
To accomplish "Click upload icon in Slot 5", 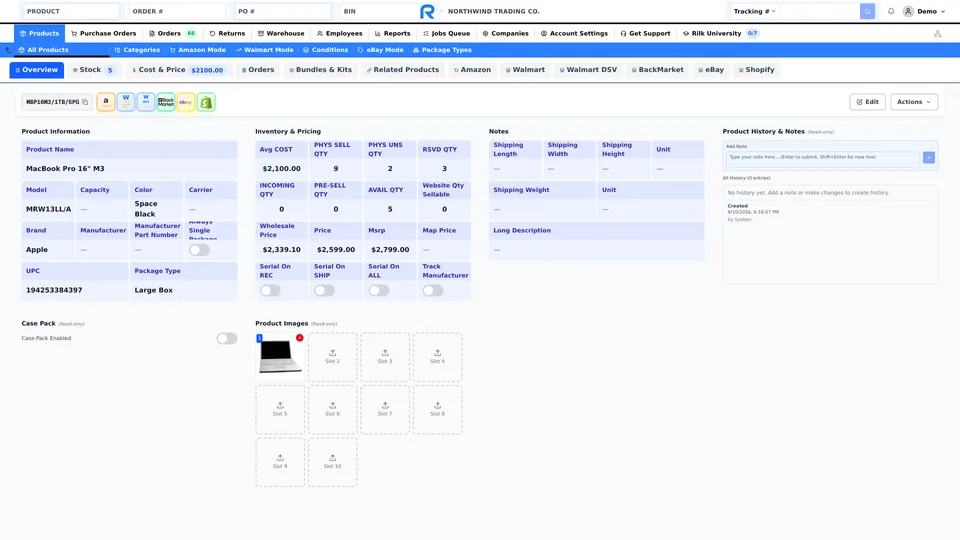I will [280, 405].
